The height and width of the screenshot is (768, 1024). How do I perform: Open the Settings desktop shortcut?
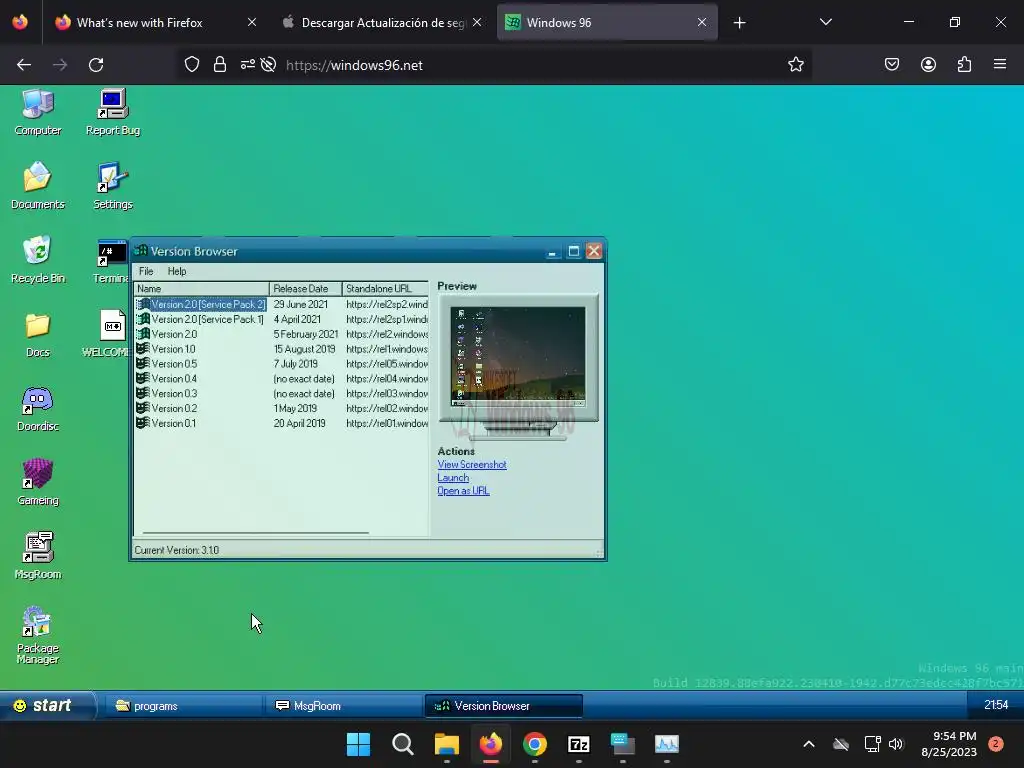pos(113,186)
